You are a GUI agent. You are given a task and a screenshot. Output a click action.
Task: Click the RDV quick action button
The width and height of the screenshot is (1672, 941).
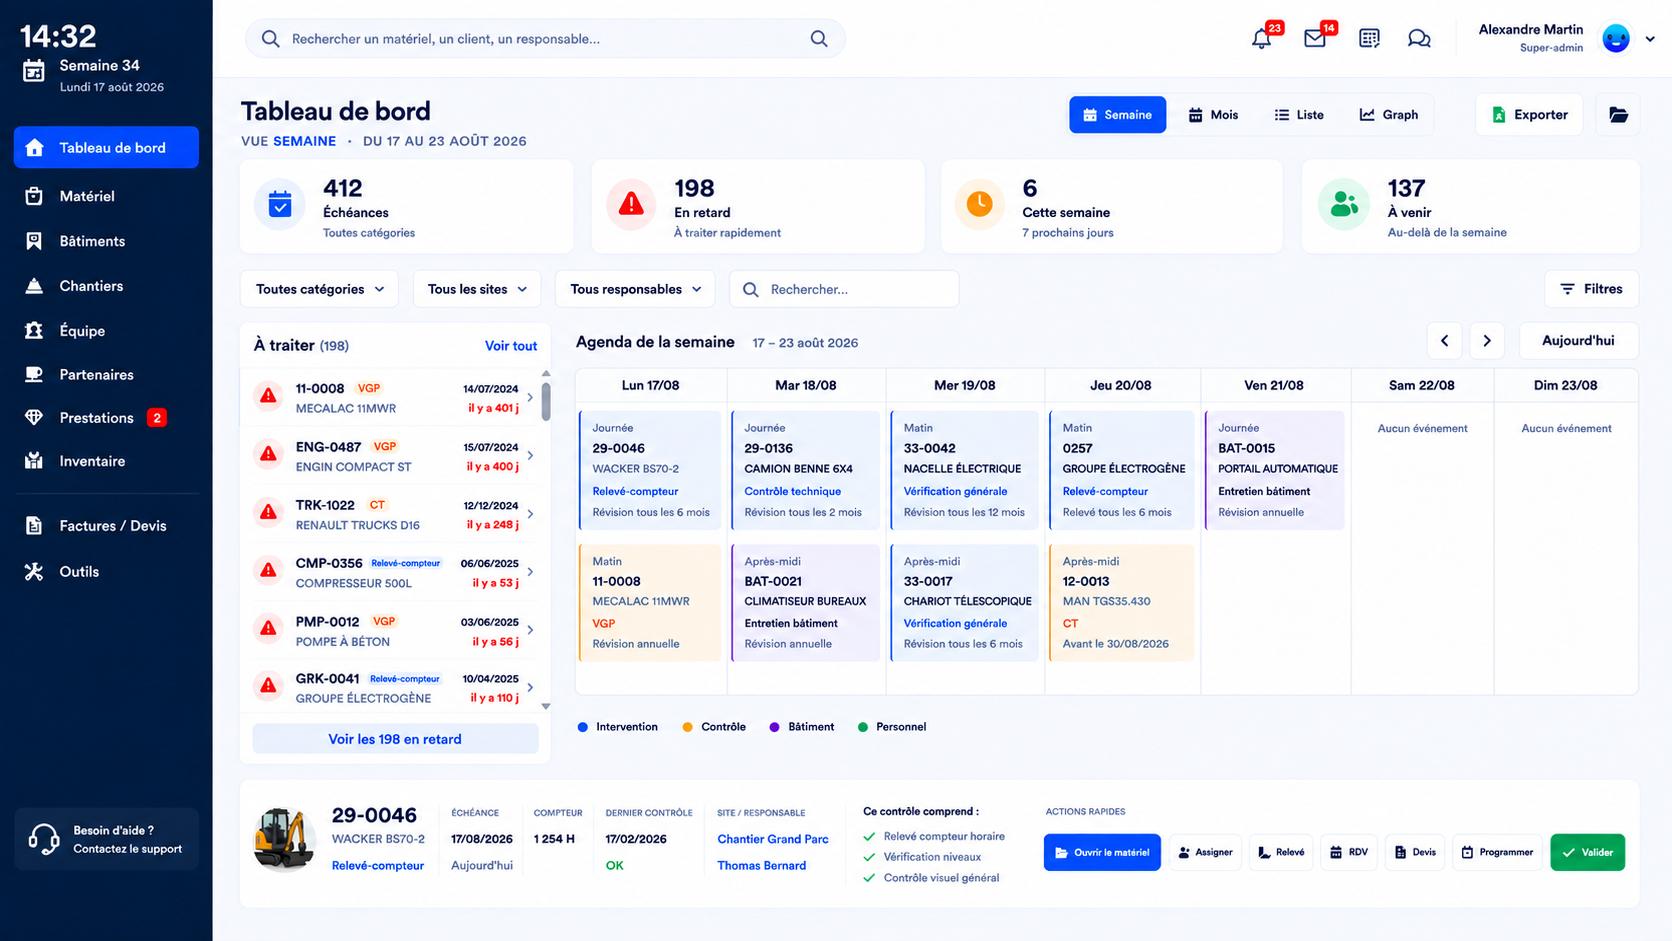[x=1349, y=852]
